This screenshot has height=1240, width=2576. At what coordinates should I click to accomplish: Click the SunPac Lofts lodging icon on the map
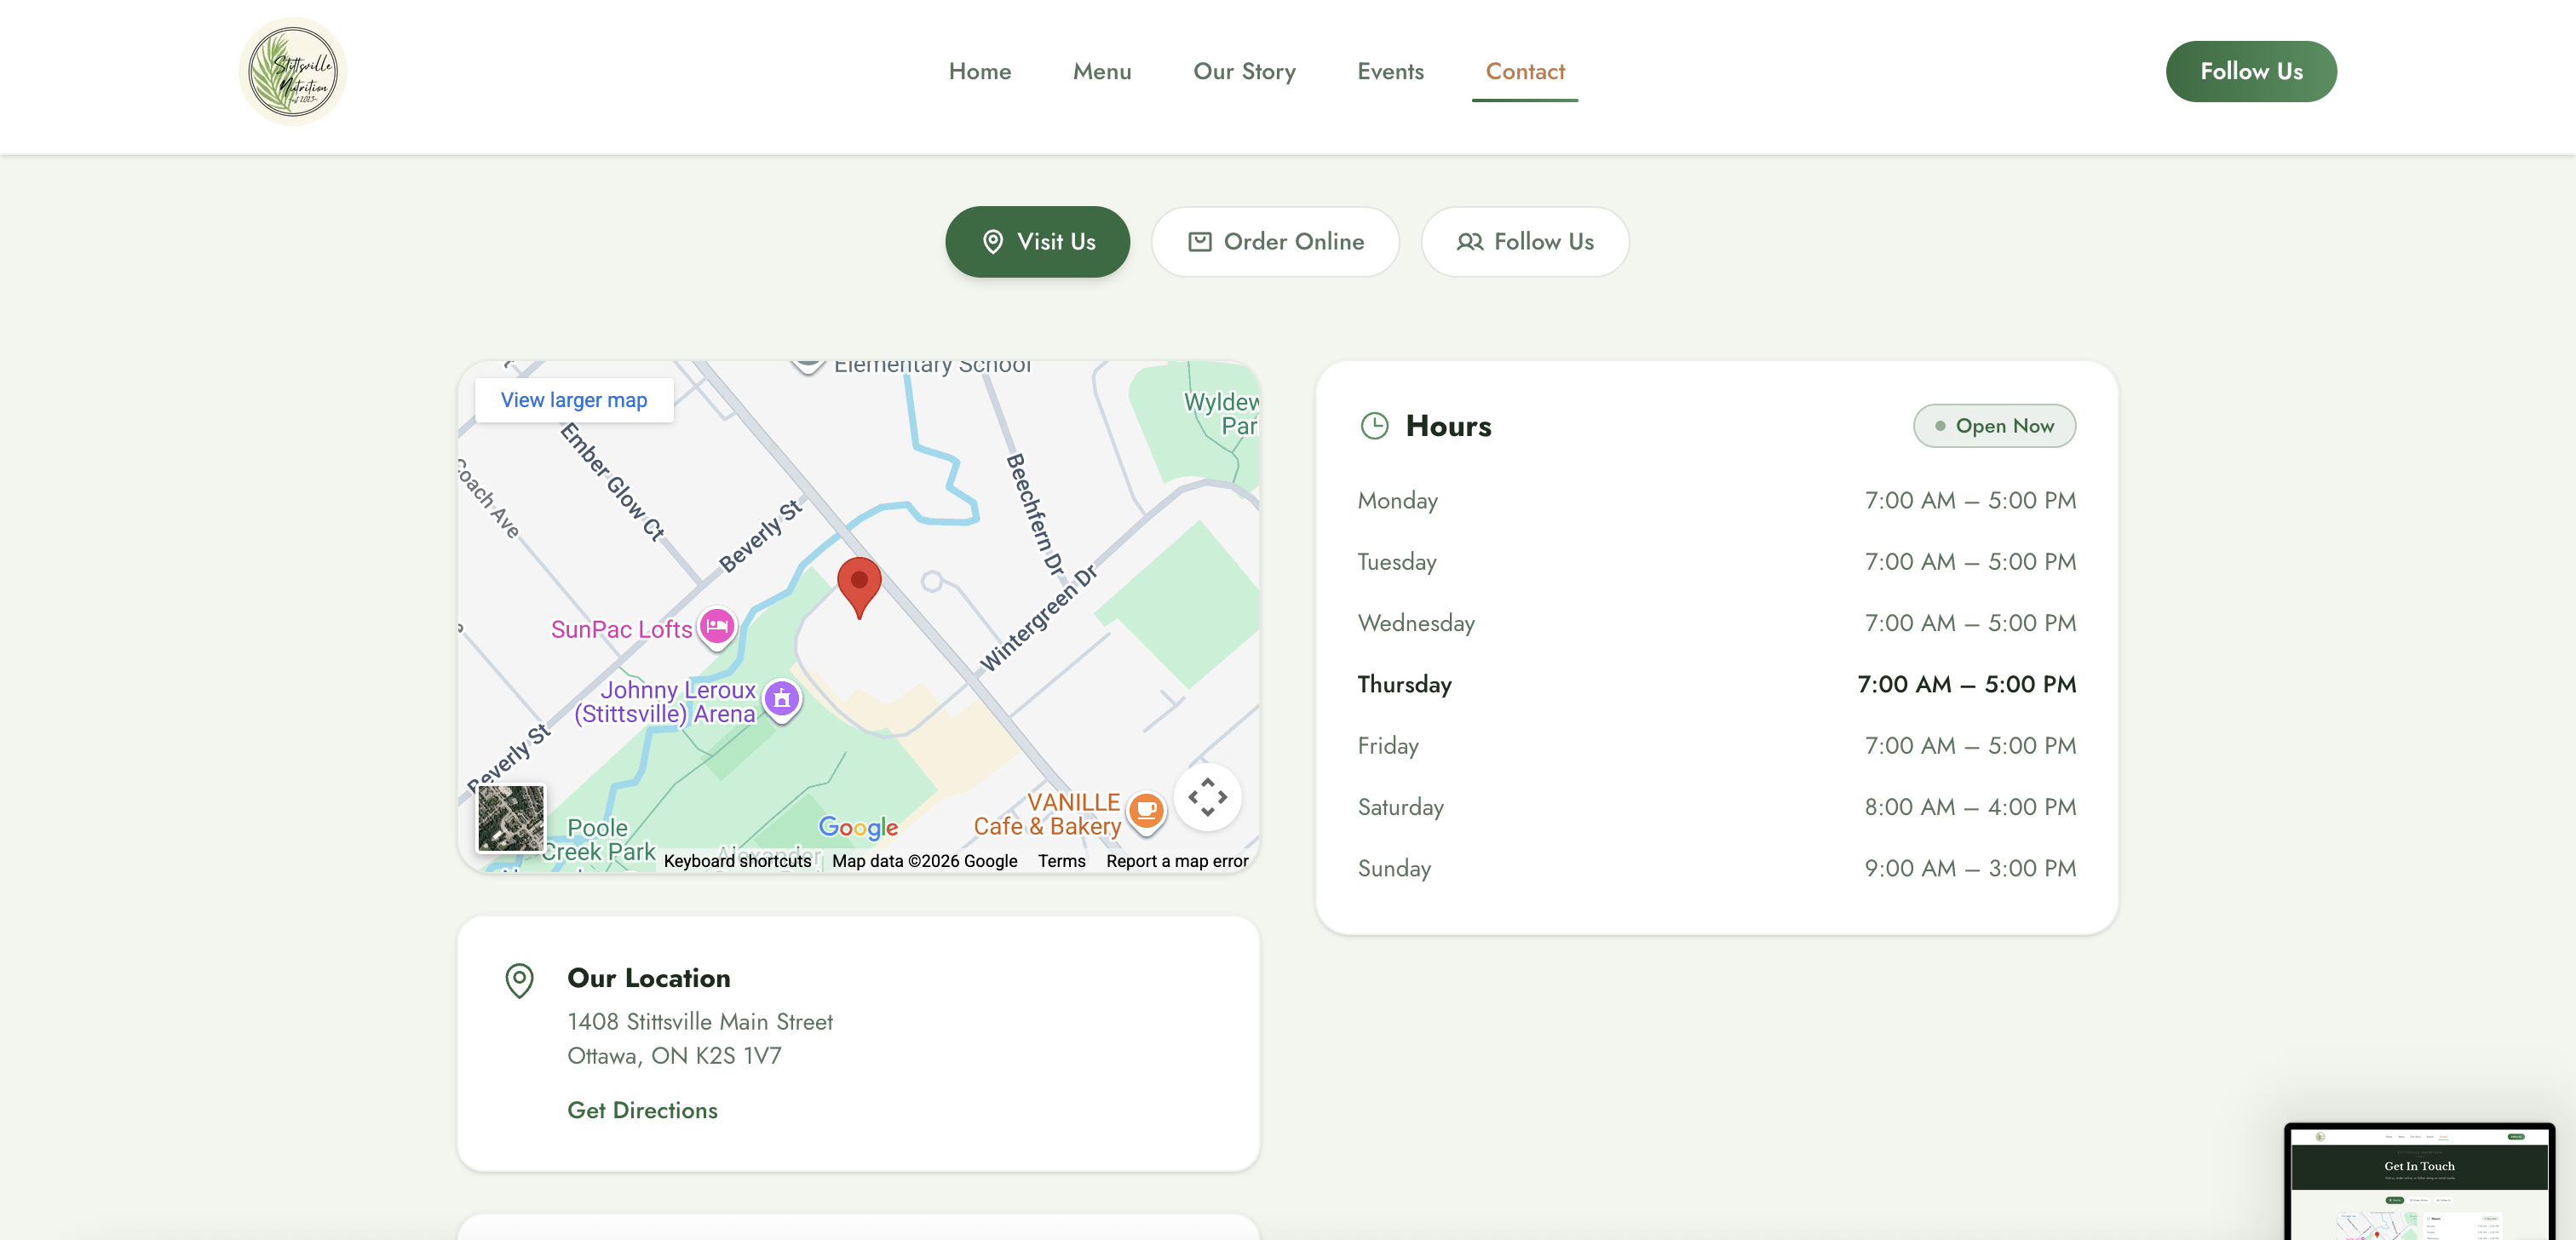pyautogui.click(x=716, y=628)
